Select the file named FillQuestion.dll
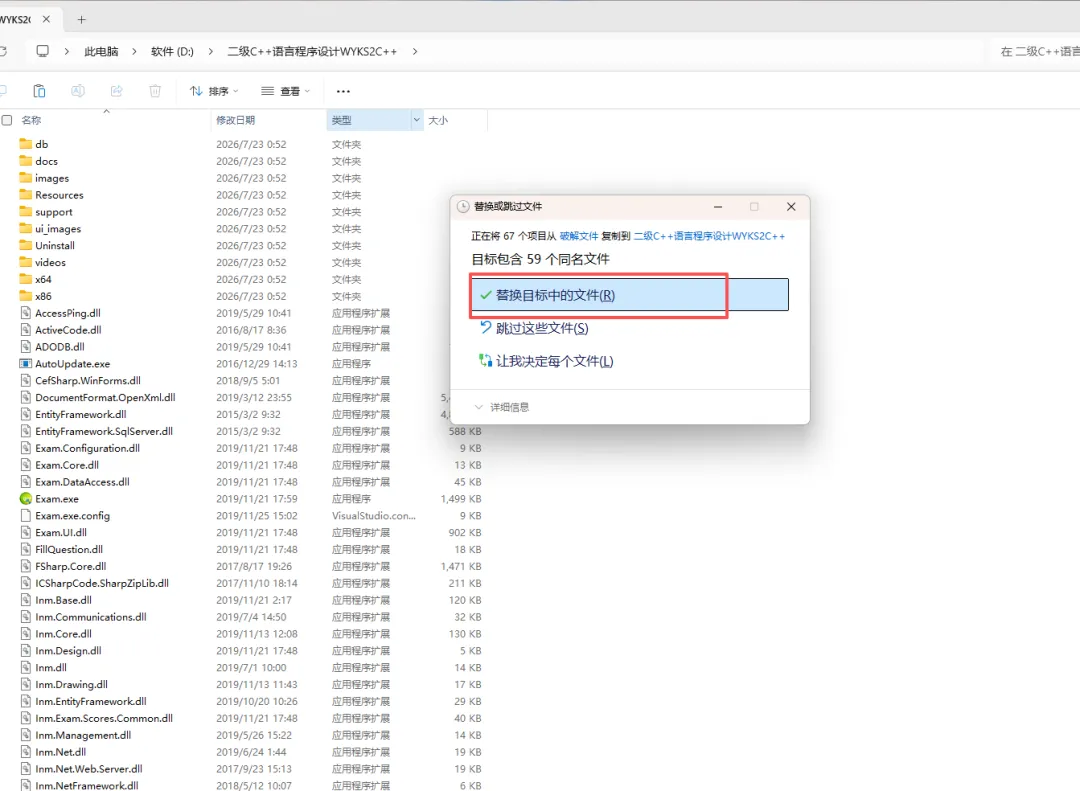This screenshot has width=1080, height=791. pos(69,549)
